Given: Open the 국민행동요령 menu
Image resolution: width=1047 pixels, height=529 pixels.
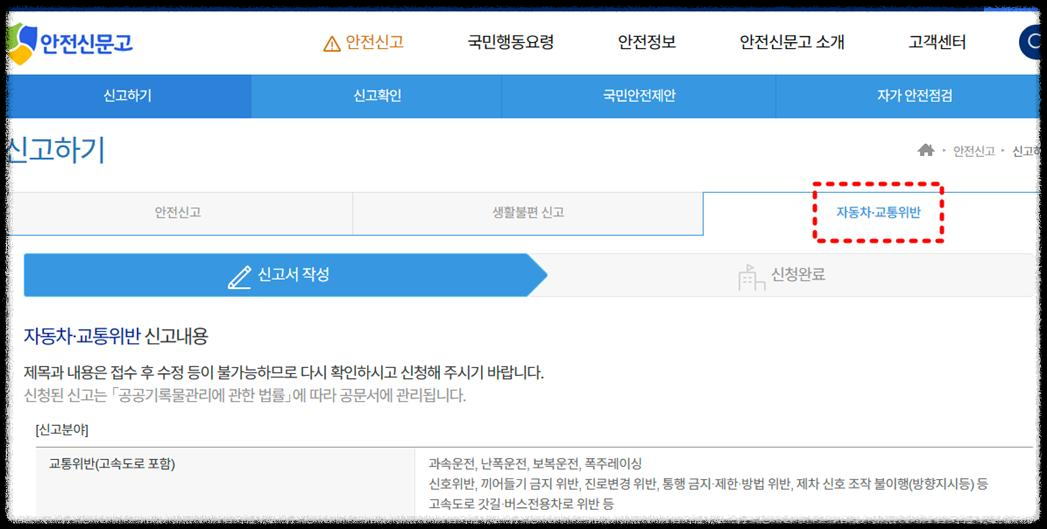Looking at the screenshot, I should pos(511,43).
